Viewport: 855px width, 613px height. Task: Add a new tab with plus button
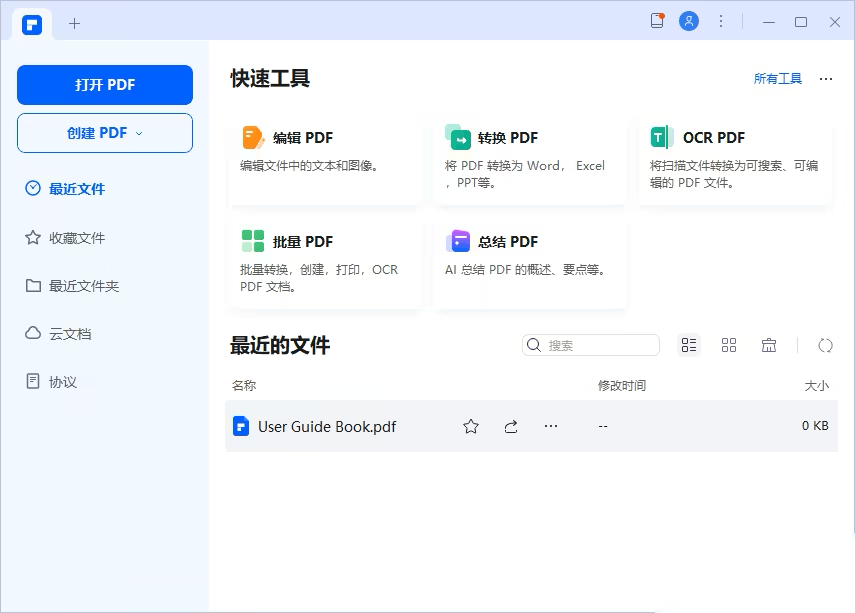[74, 23]
